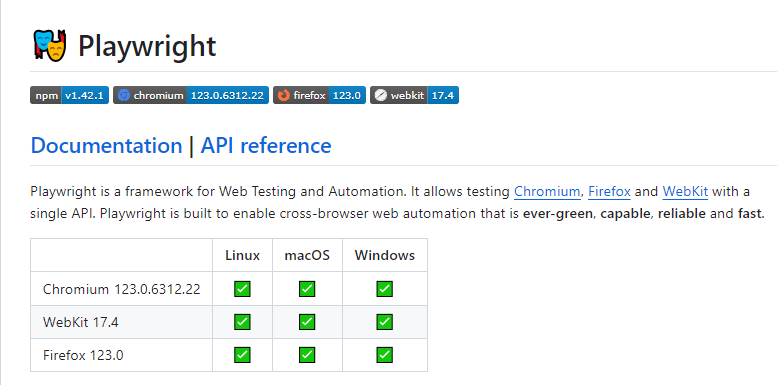Click the WebKit macOS green checkmark
781x385 pixels.
[307, 322]
